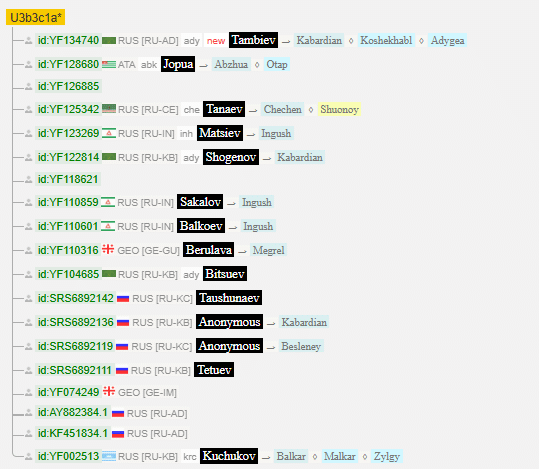
Task: Click the Abkhazia flag next to id:YF128680
Action: [109, 64]
